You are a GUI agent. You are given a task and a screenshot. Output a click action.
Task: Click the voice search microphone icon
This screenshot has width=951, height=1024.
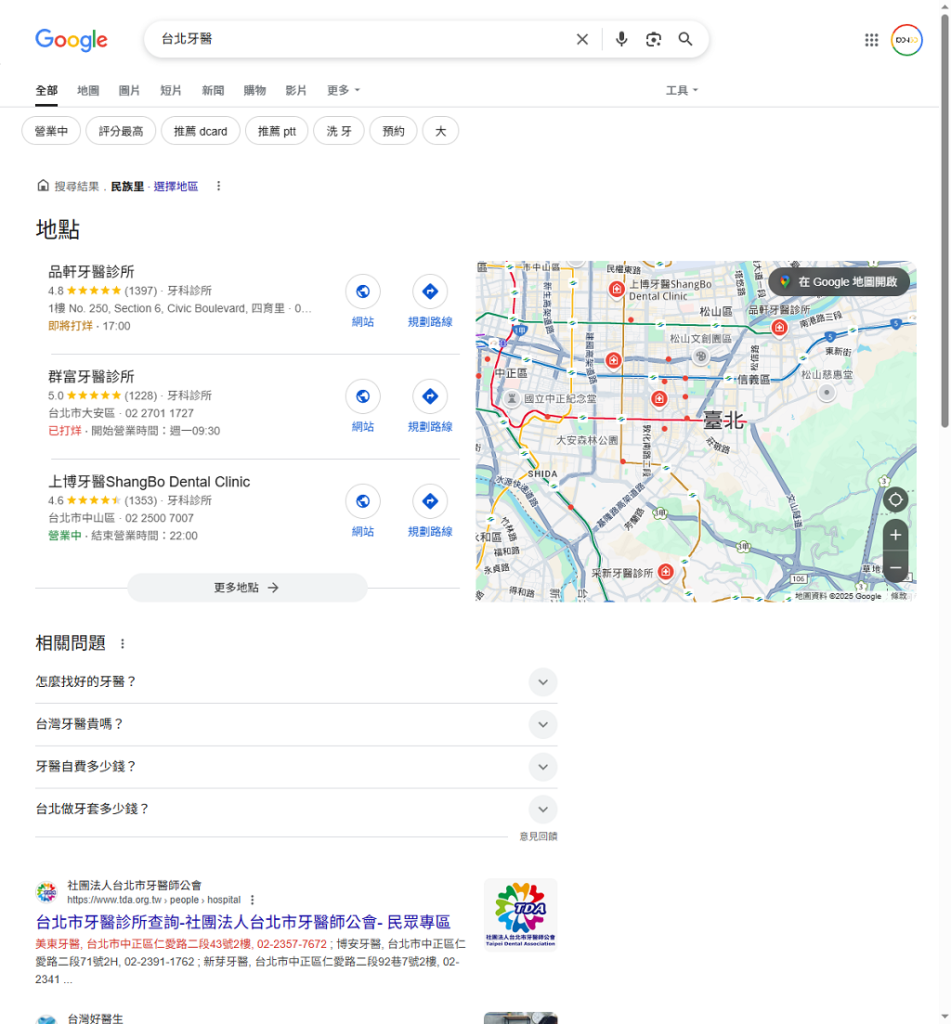[621, 39]
